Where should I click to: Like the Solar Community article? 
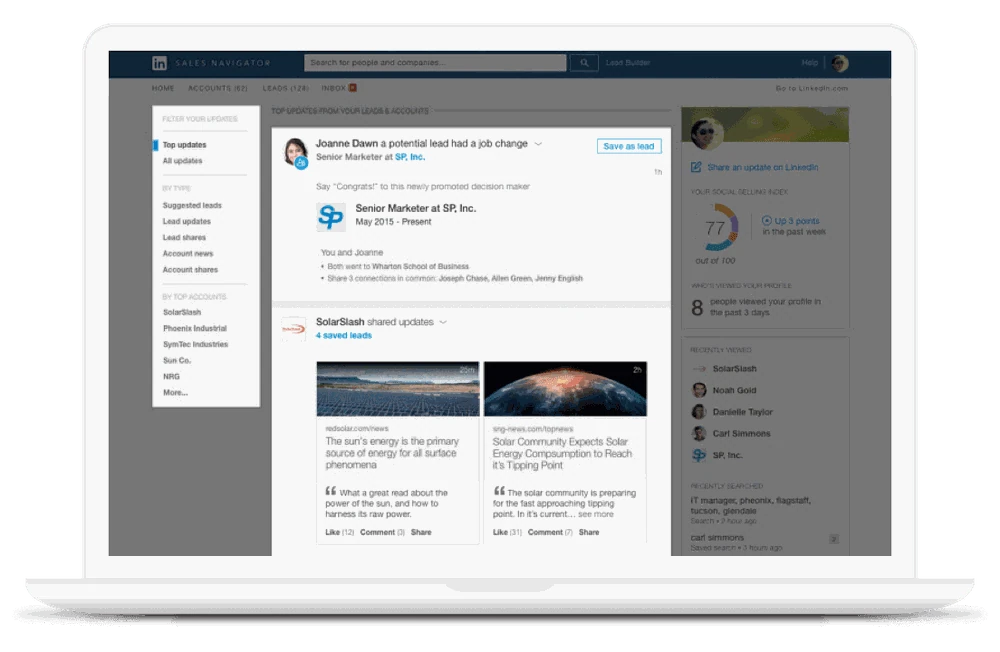pyautogui.click(x=507, y=532)
